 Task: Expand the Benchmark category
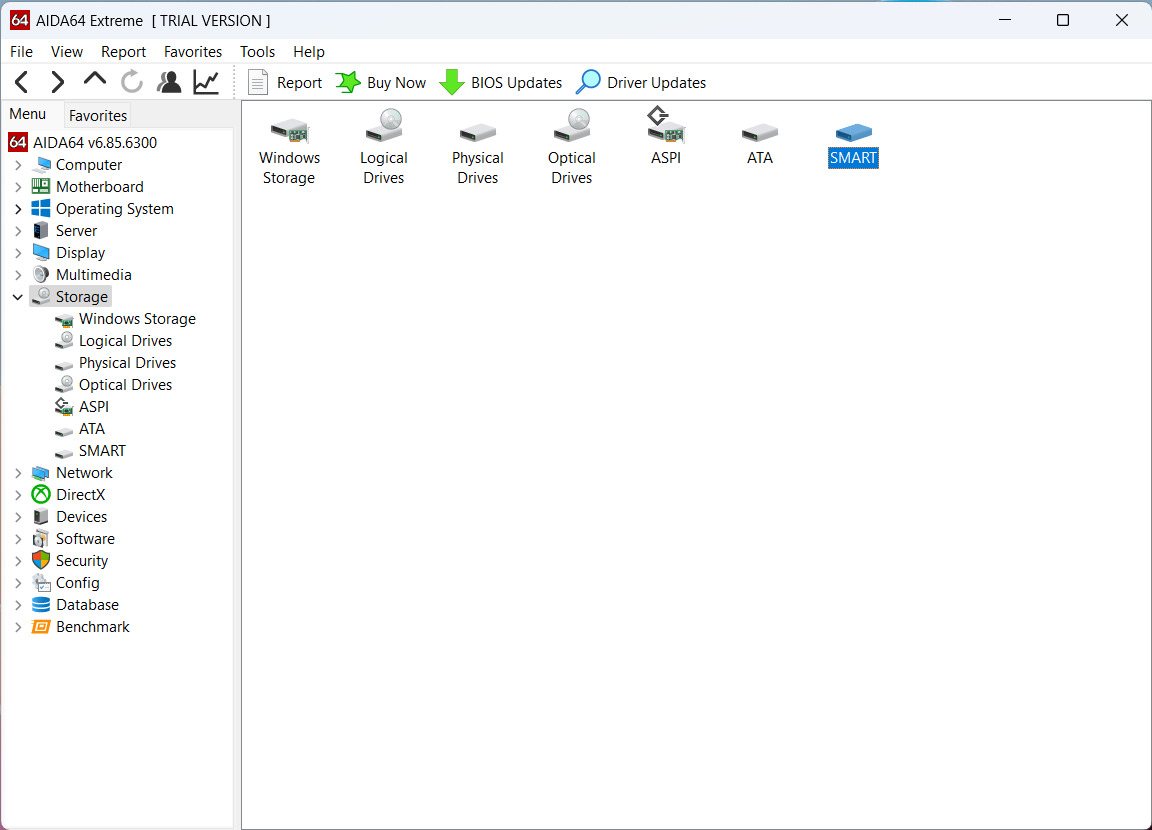coord(19,626)
